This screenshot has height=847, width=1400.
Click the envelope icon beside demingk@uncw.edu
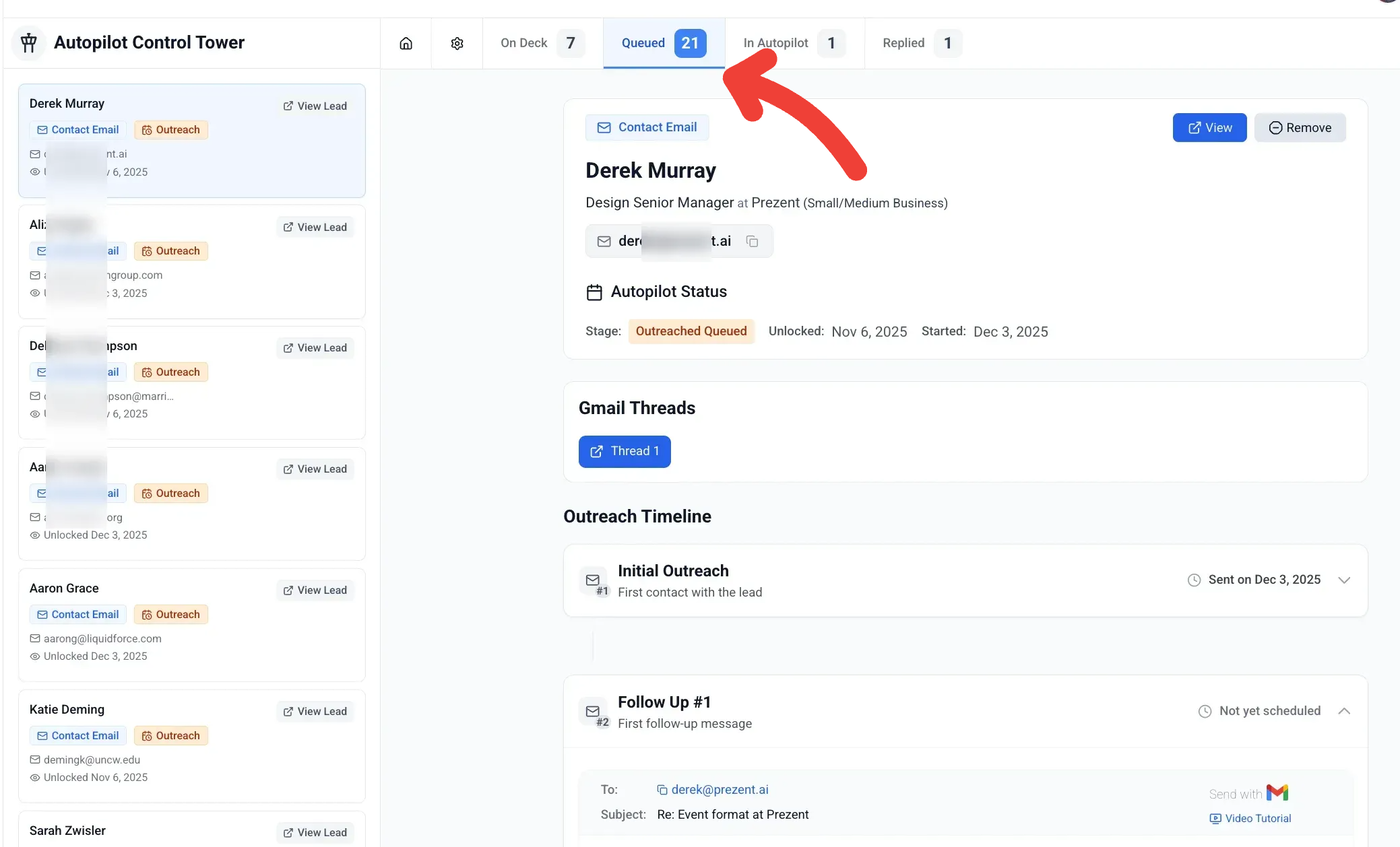[35, 759]
